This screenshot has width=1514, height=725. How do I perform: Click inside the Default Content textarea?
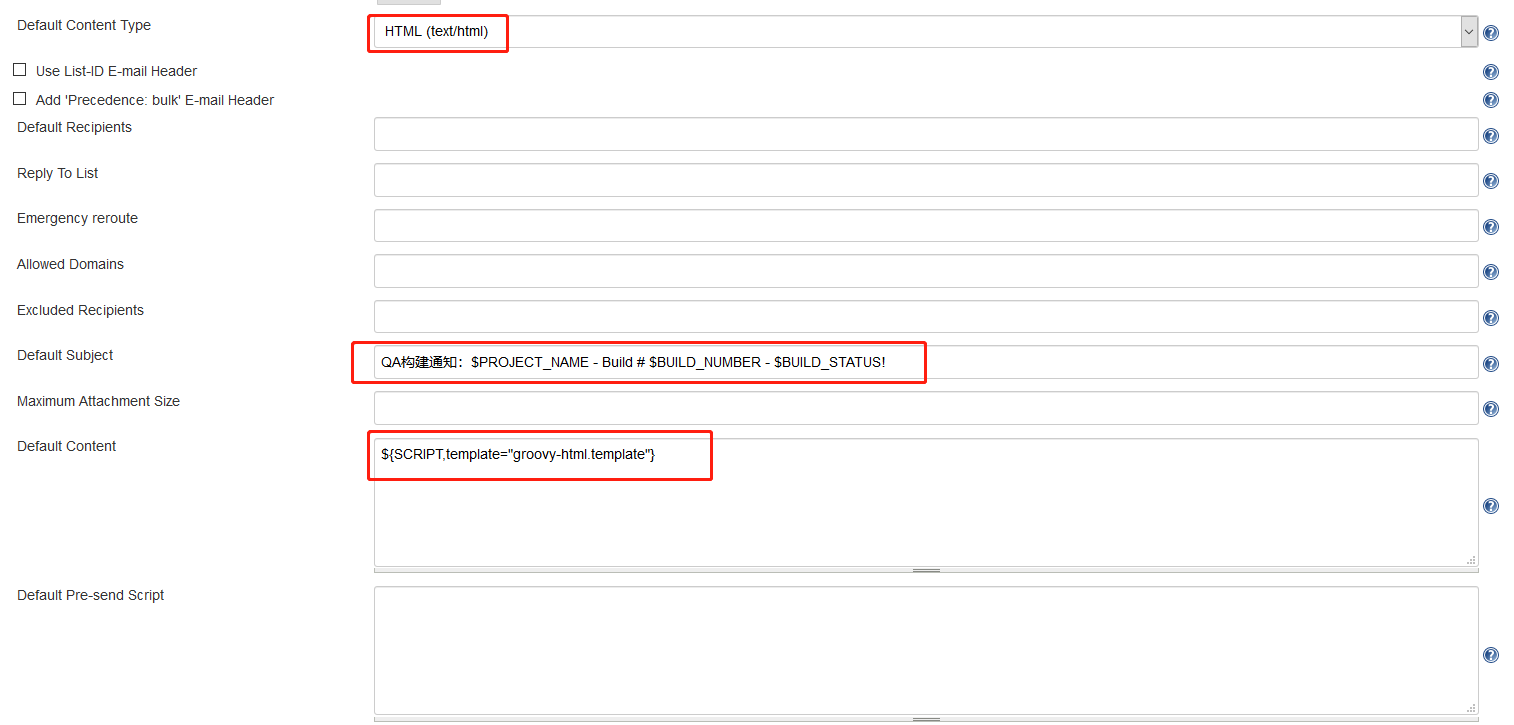pyautogui.click(x=926, y=502)
